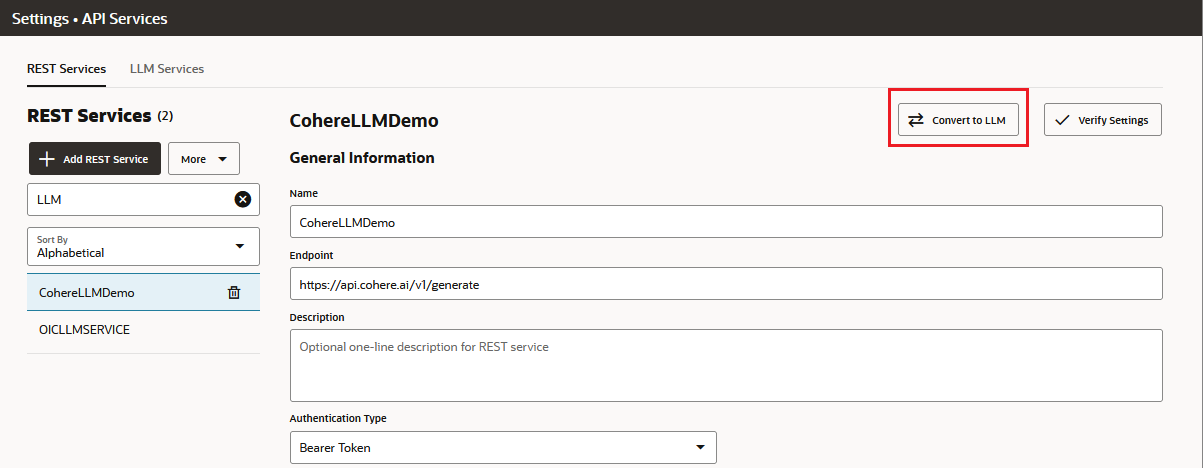Click the checkmark icon on Verify Settings
Viewport: 1203px width, 468px height.
(x=1062, y=120)
